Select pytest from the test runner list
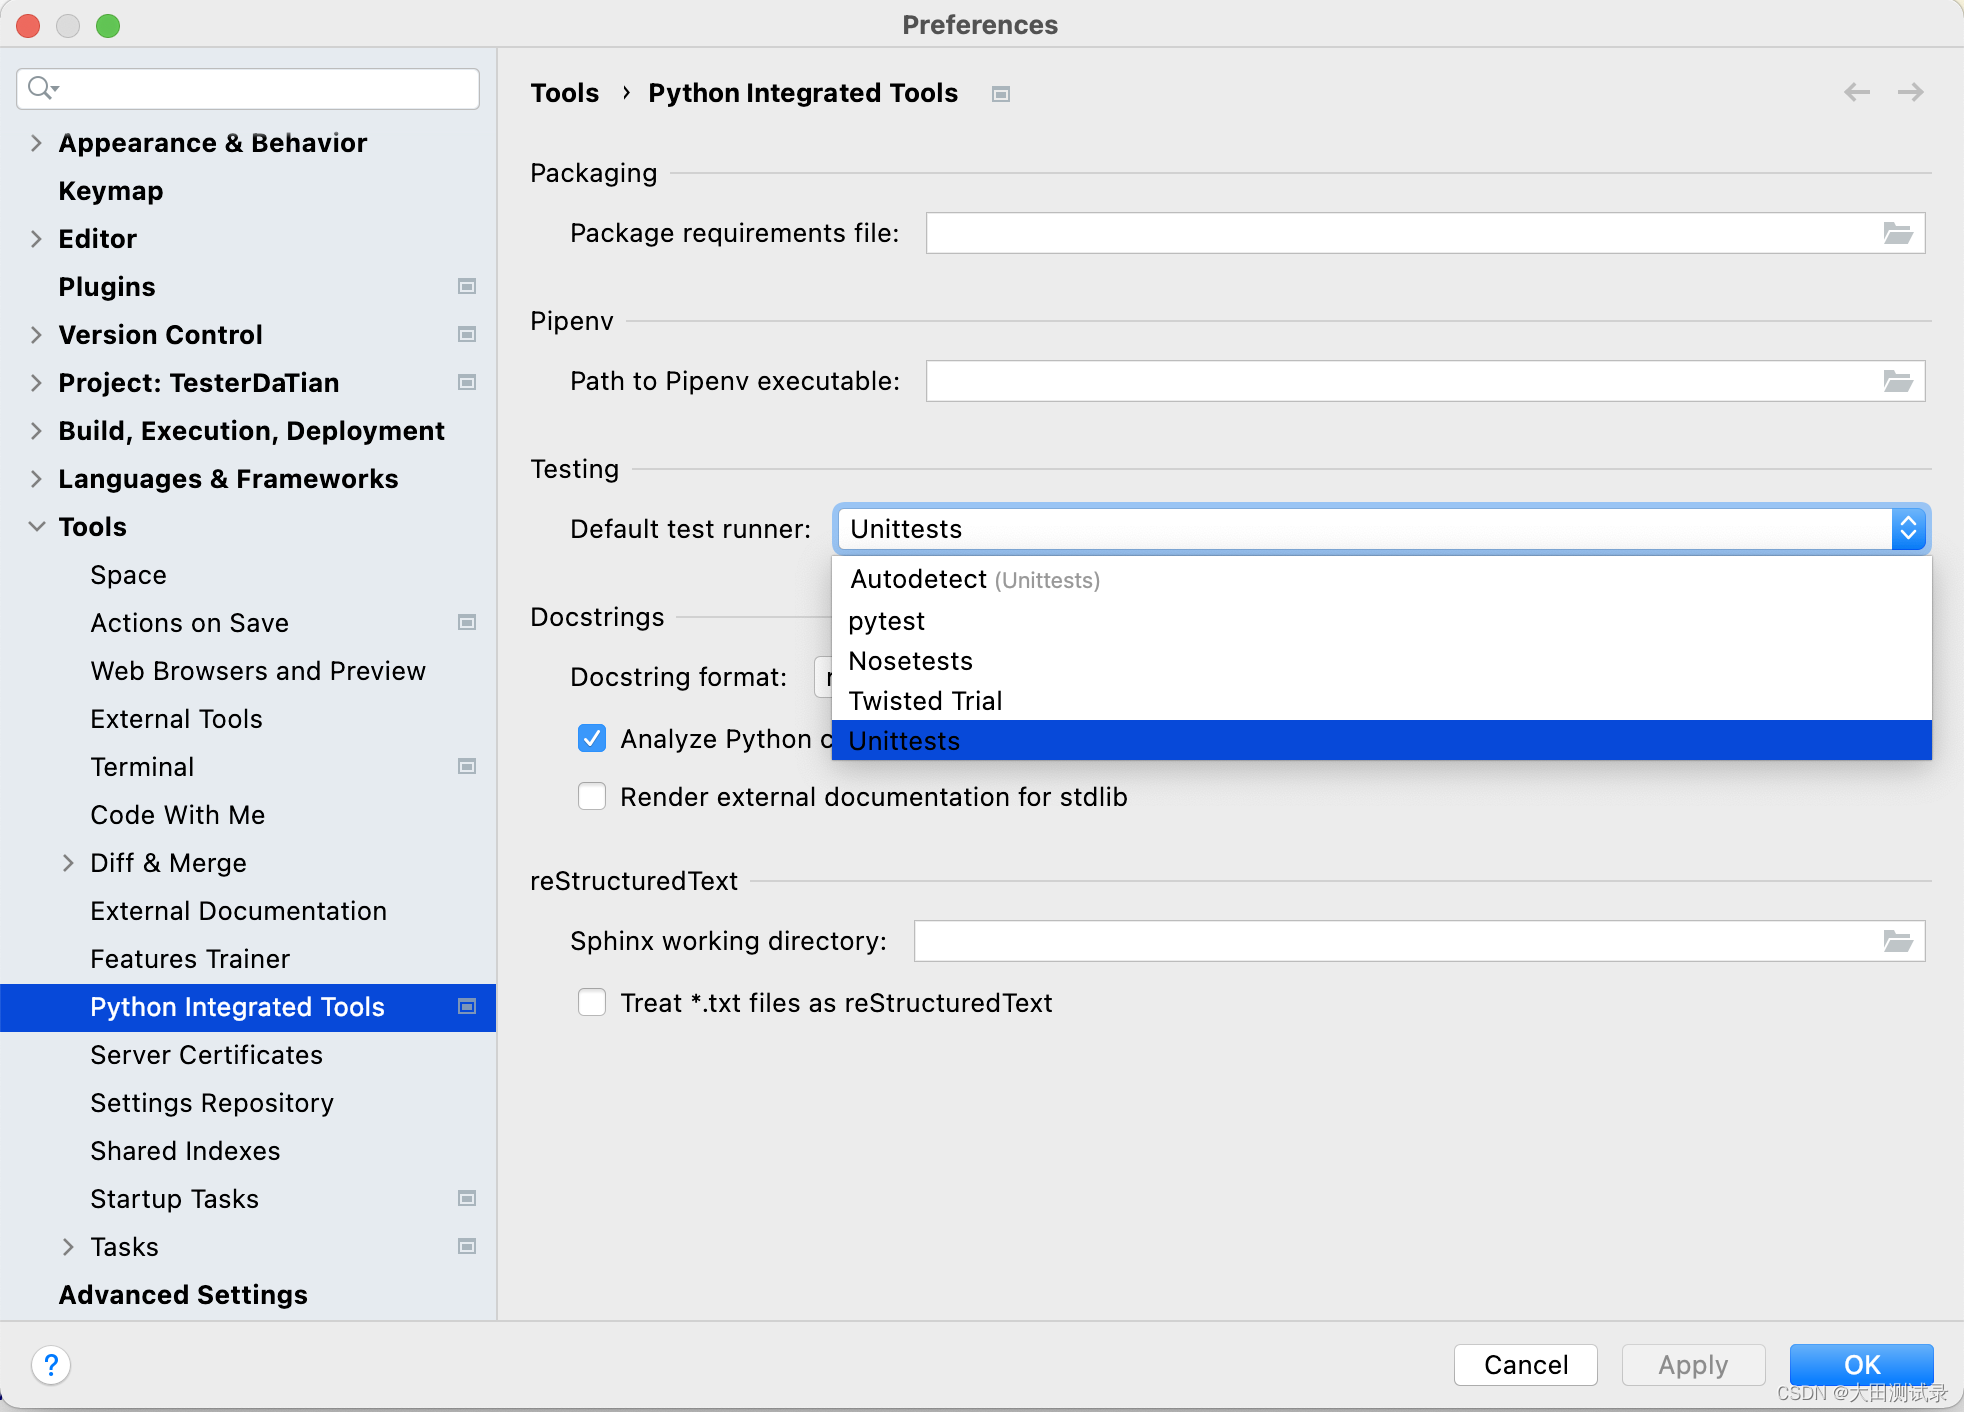This screenshot has width=1964, height=1412. tap(886, 621)
